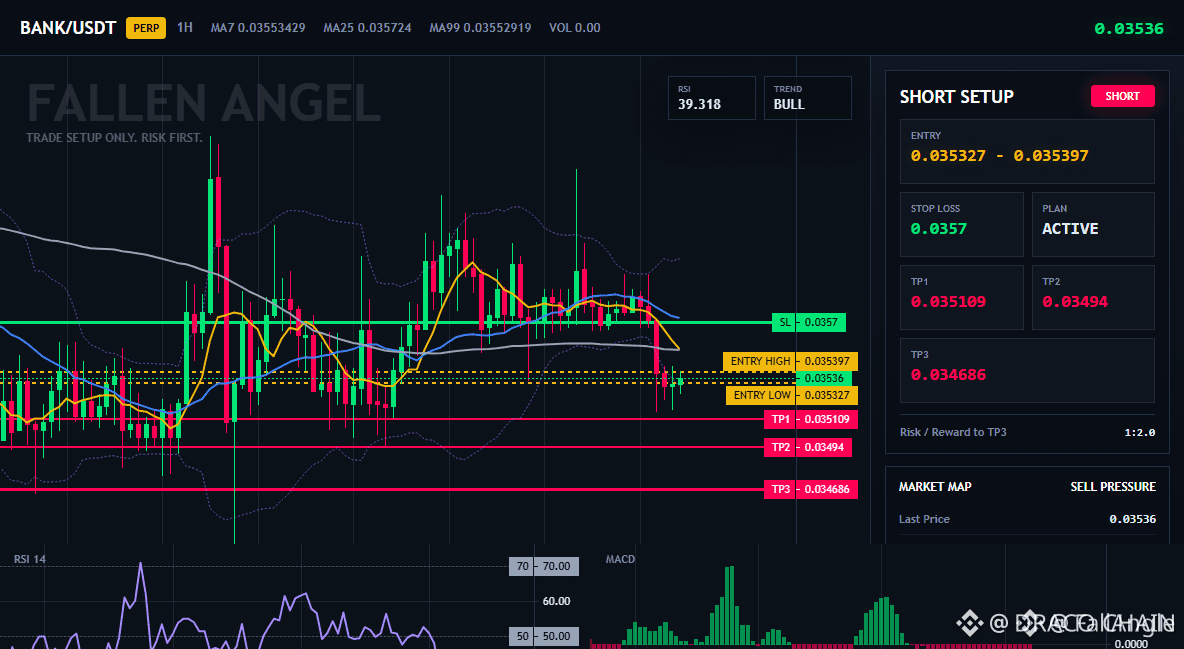
Task: Click the TP1 0.035109 card
Action: pyautogui.click(x=961, y=297)
